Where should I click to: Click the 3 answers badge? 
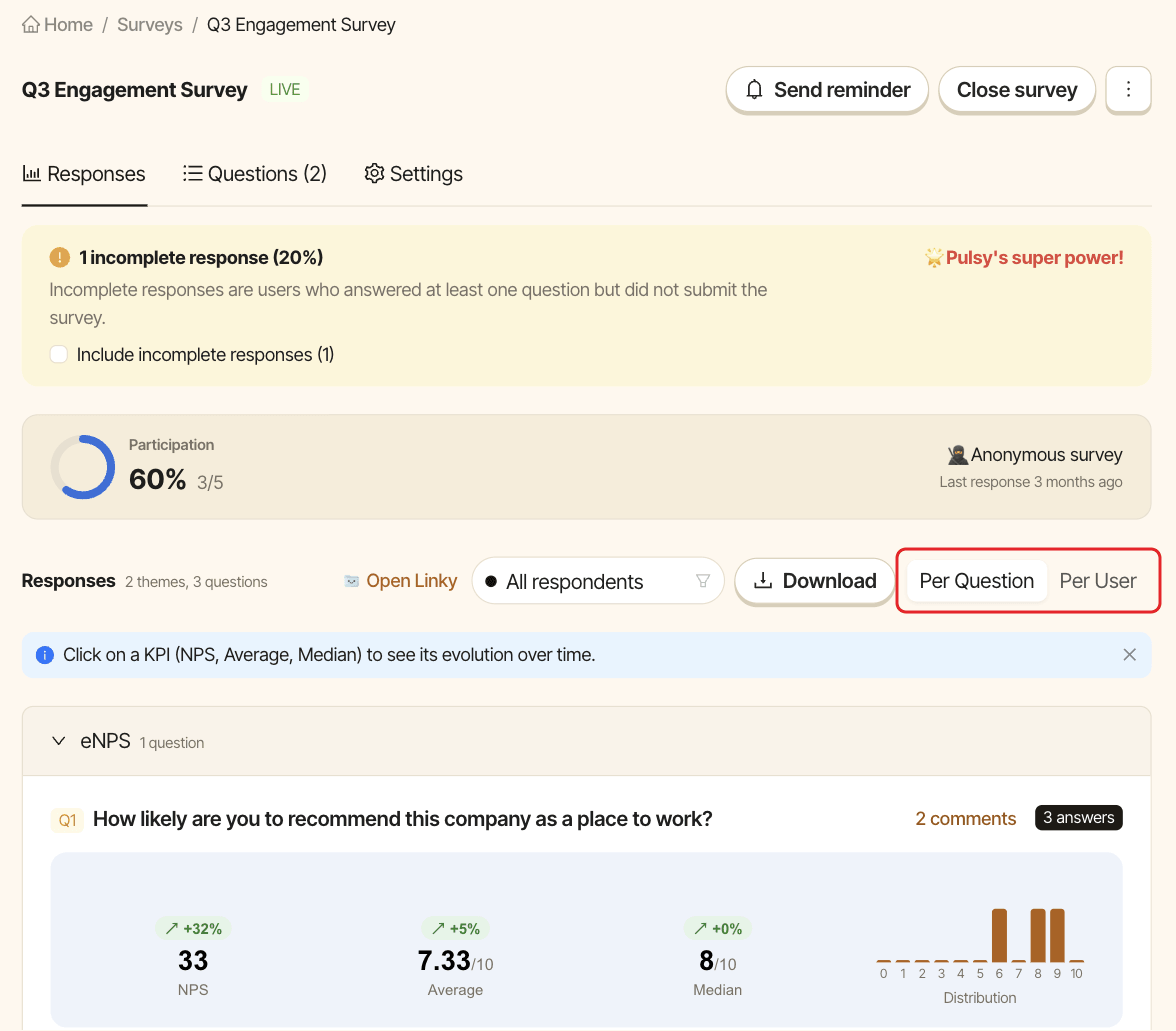(x=1078, y=818)
